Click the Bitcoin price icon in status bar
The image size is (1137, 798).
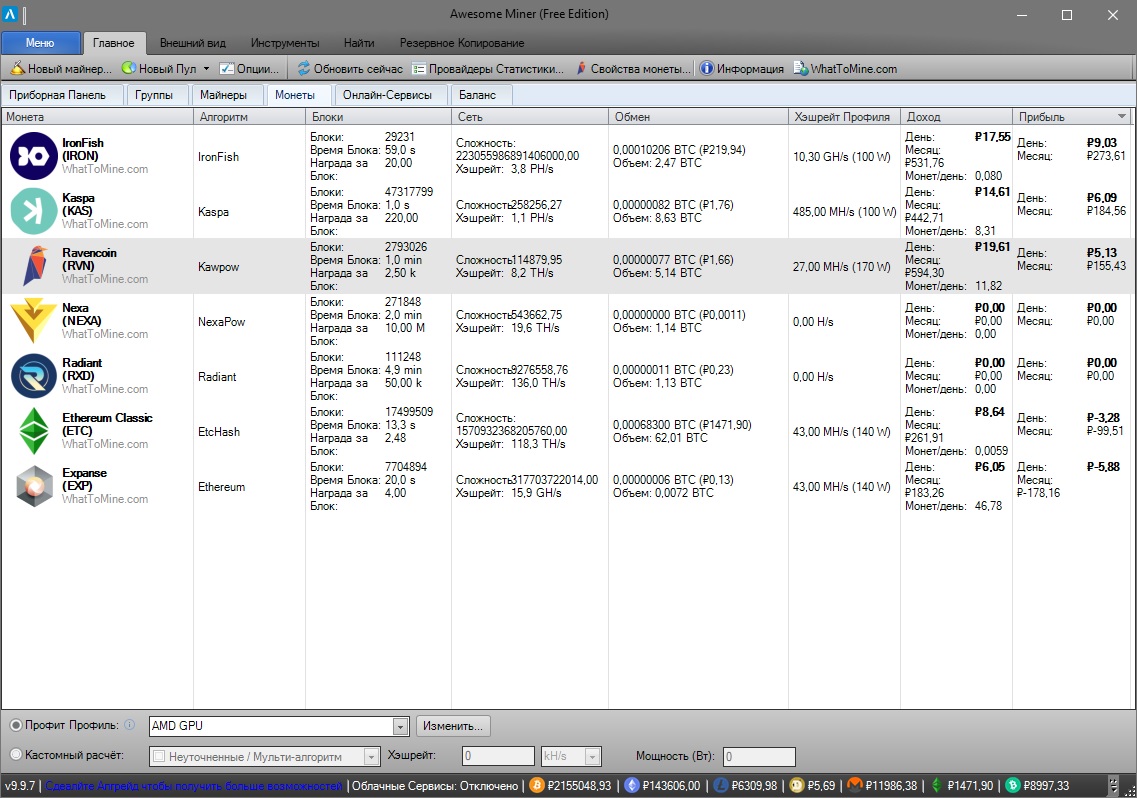click(537, 786)
